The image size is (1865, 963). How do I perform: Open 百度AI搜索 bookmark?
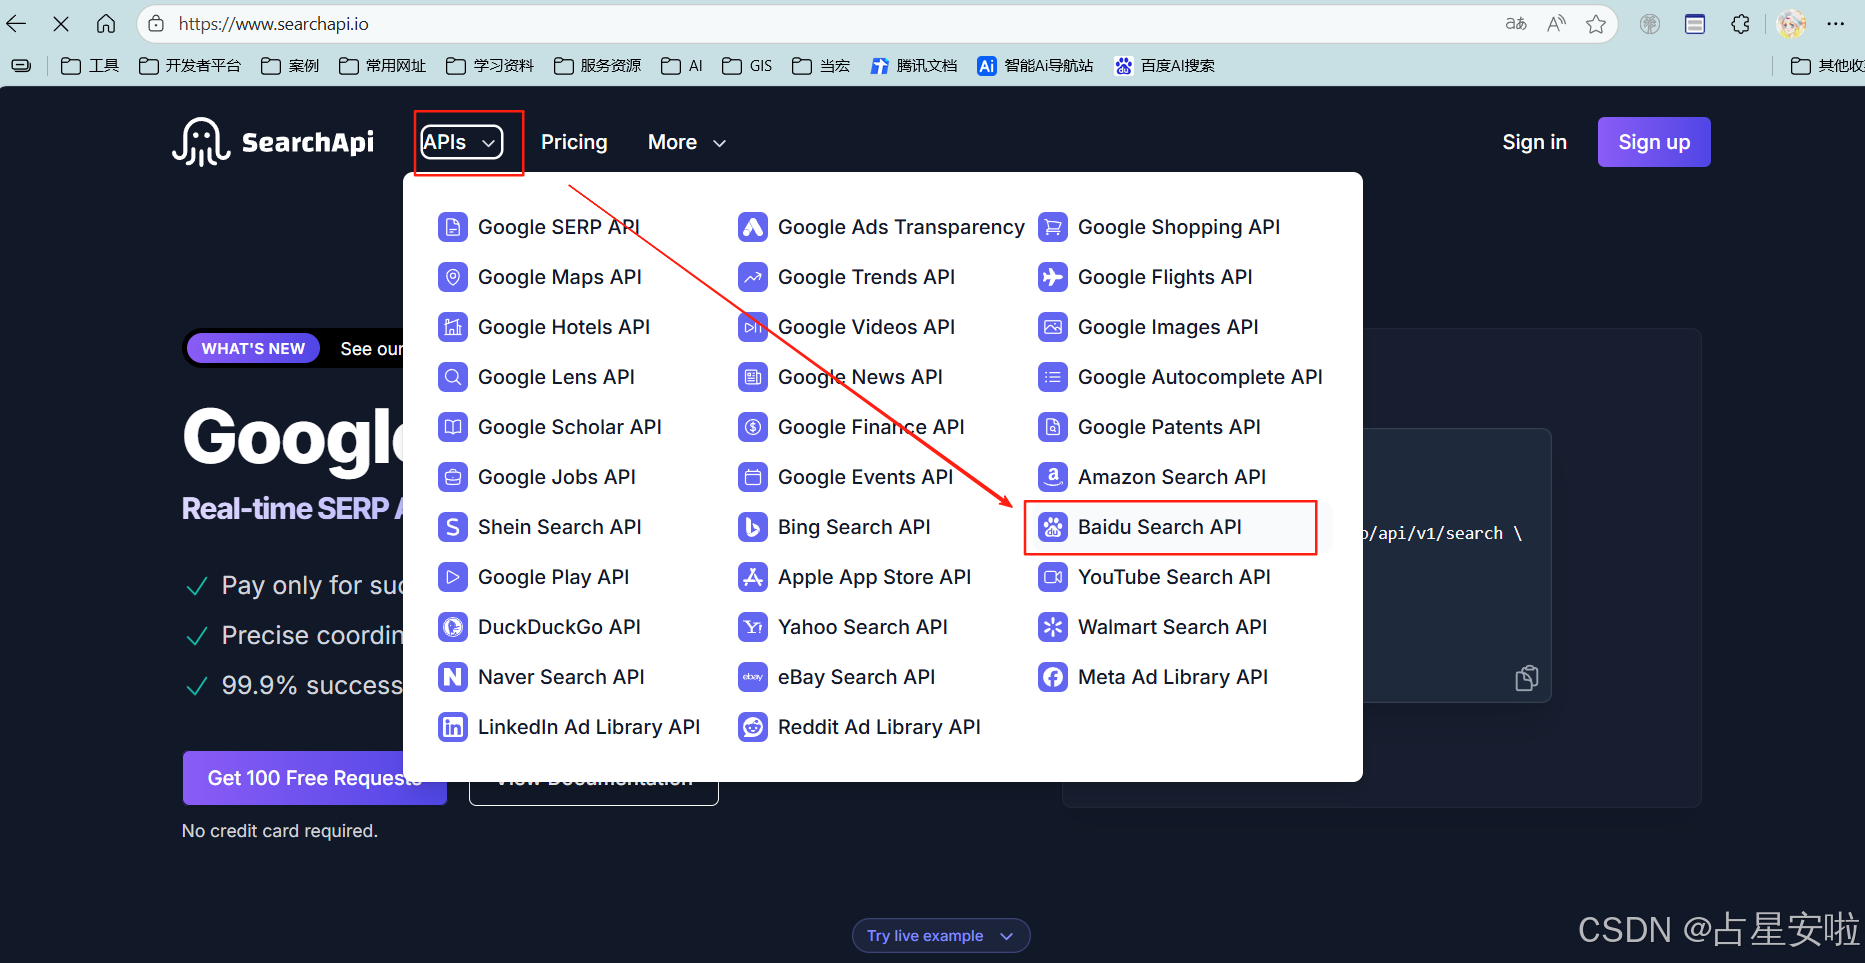(x=1165, y=66)
